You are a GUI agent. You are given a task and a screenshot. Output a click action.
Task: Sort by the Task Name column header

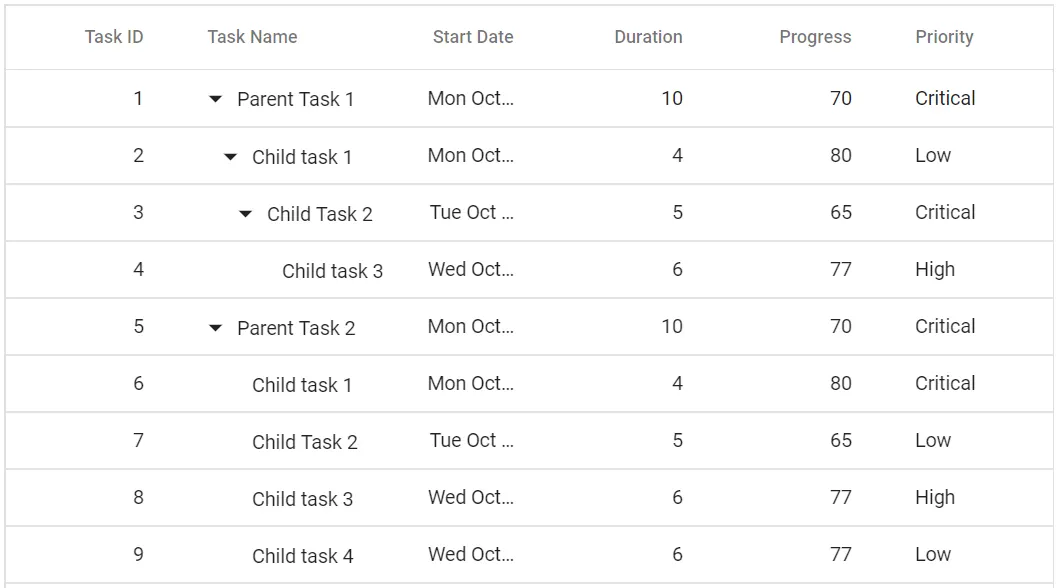[x=251, y=36]
